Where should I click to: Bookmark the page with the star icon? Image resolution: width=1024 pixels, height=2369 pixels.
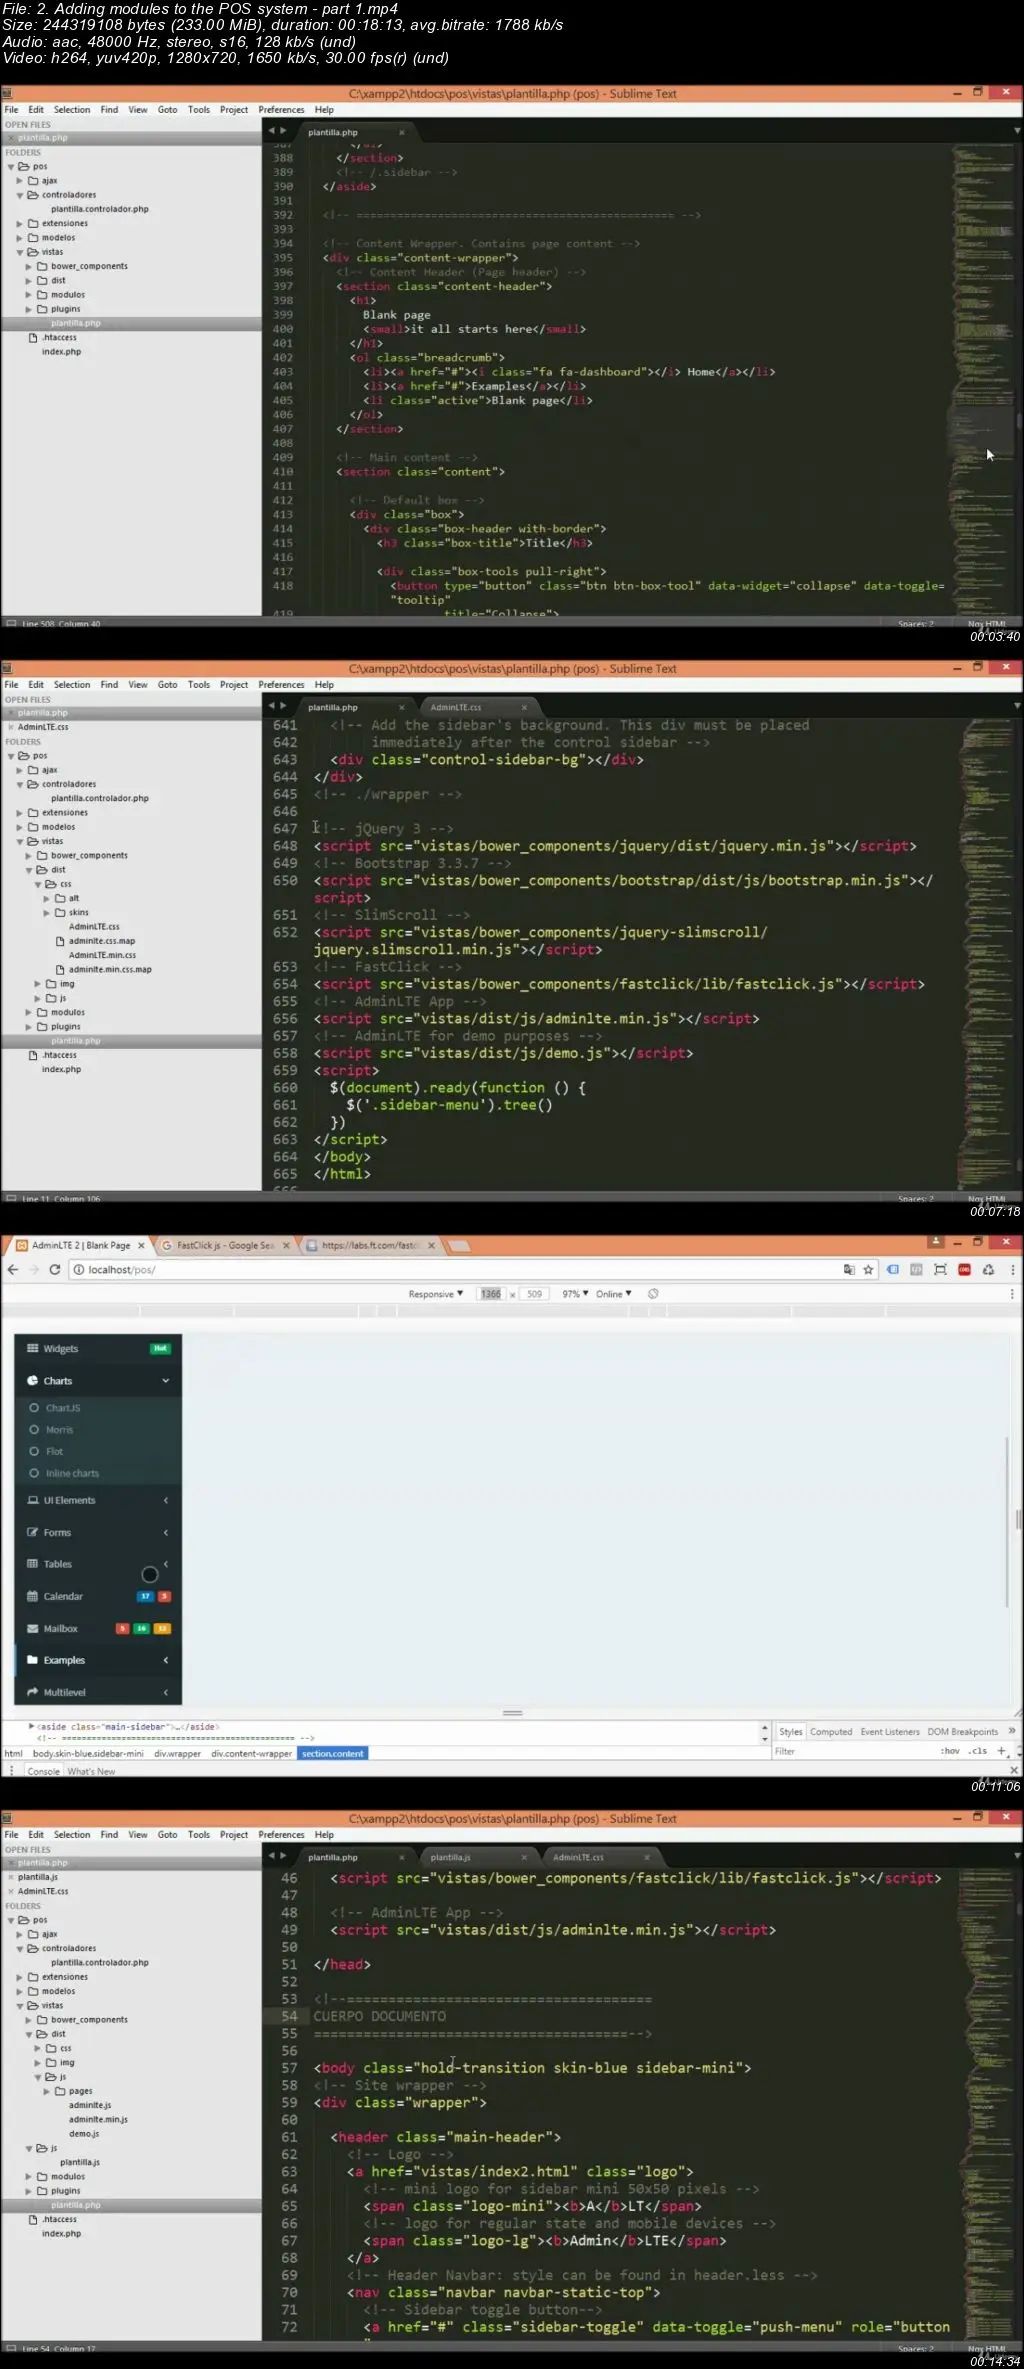(x=868, y=1269)
